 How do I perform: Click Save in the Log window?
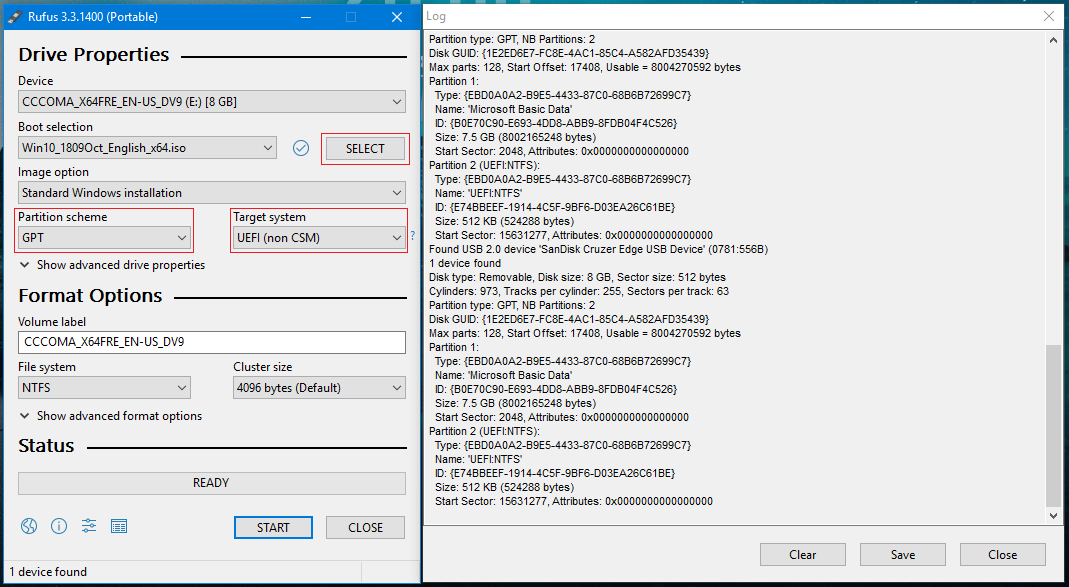click(x=903, y=555)
